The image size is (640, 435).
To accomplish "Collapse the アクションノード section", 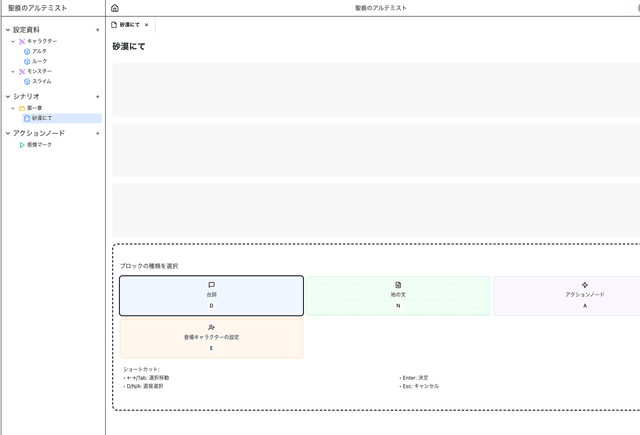I will pyautogui.click(x=8, y=133).
